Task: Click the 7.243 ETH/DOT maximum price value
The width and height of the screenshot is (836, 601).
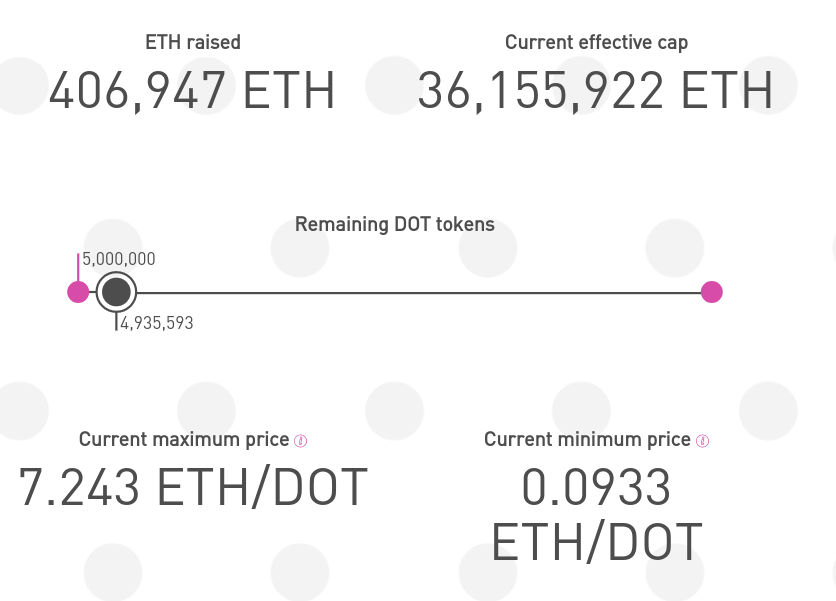Action: [x=193, y=487]
